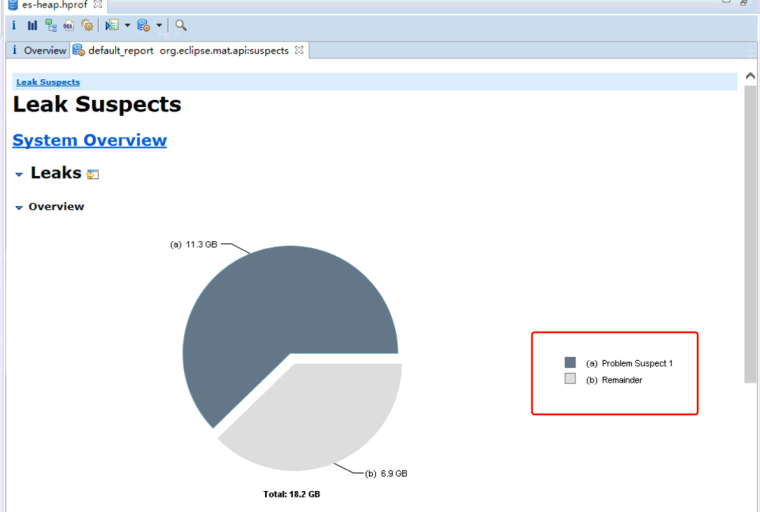
Task: Click the vertical scrollbar thumb
Action: (x=750, y=235)
